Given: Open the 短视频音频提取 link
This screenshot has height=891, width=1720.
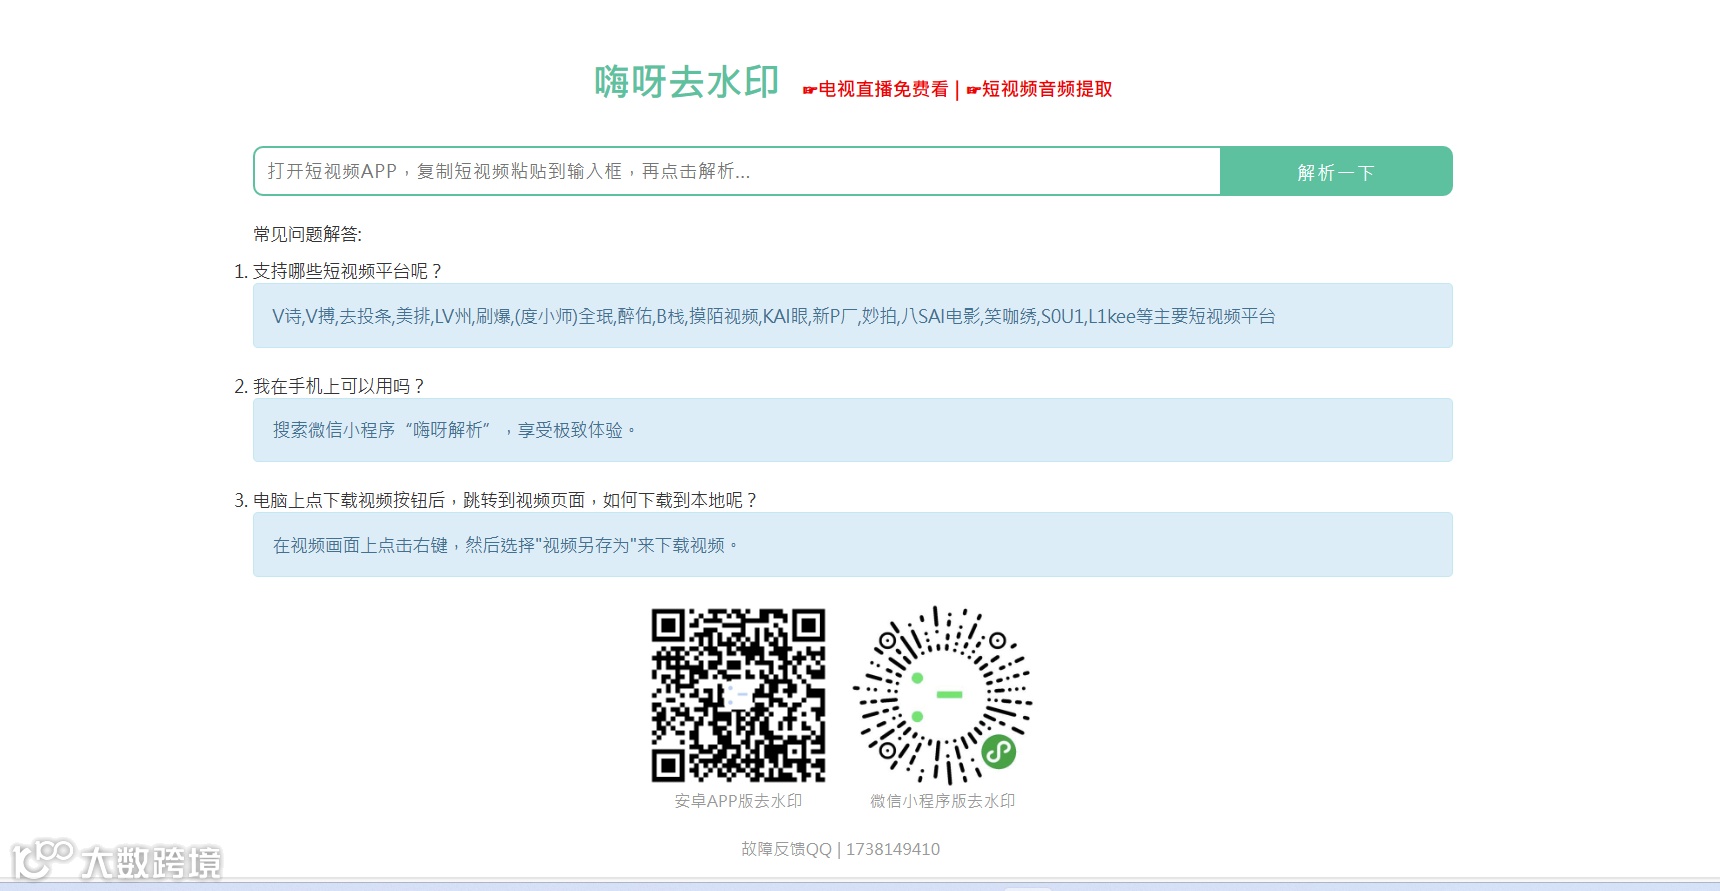Looking at the screenshot, I should click(x=1039, y=89).
